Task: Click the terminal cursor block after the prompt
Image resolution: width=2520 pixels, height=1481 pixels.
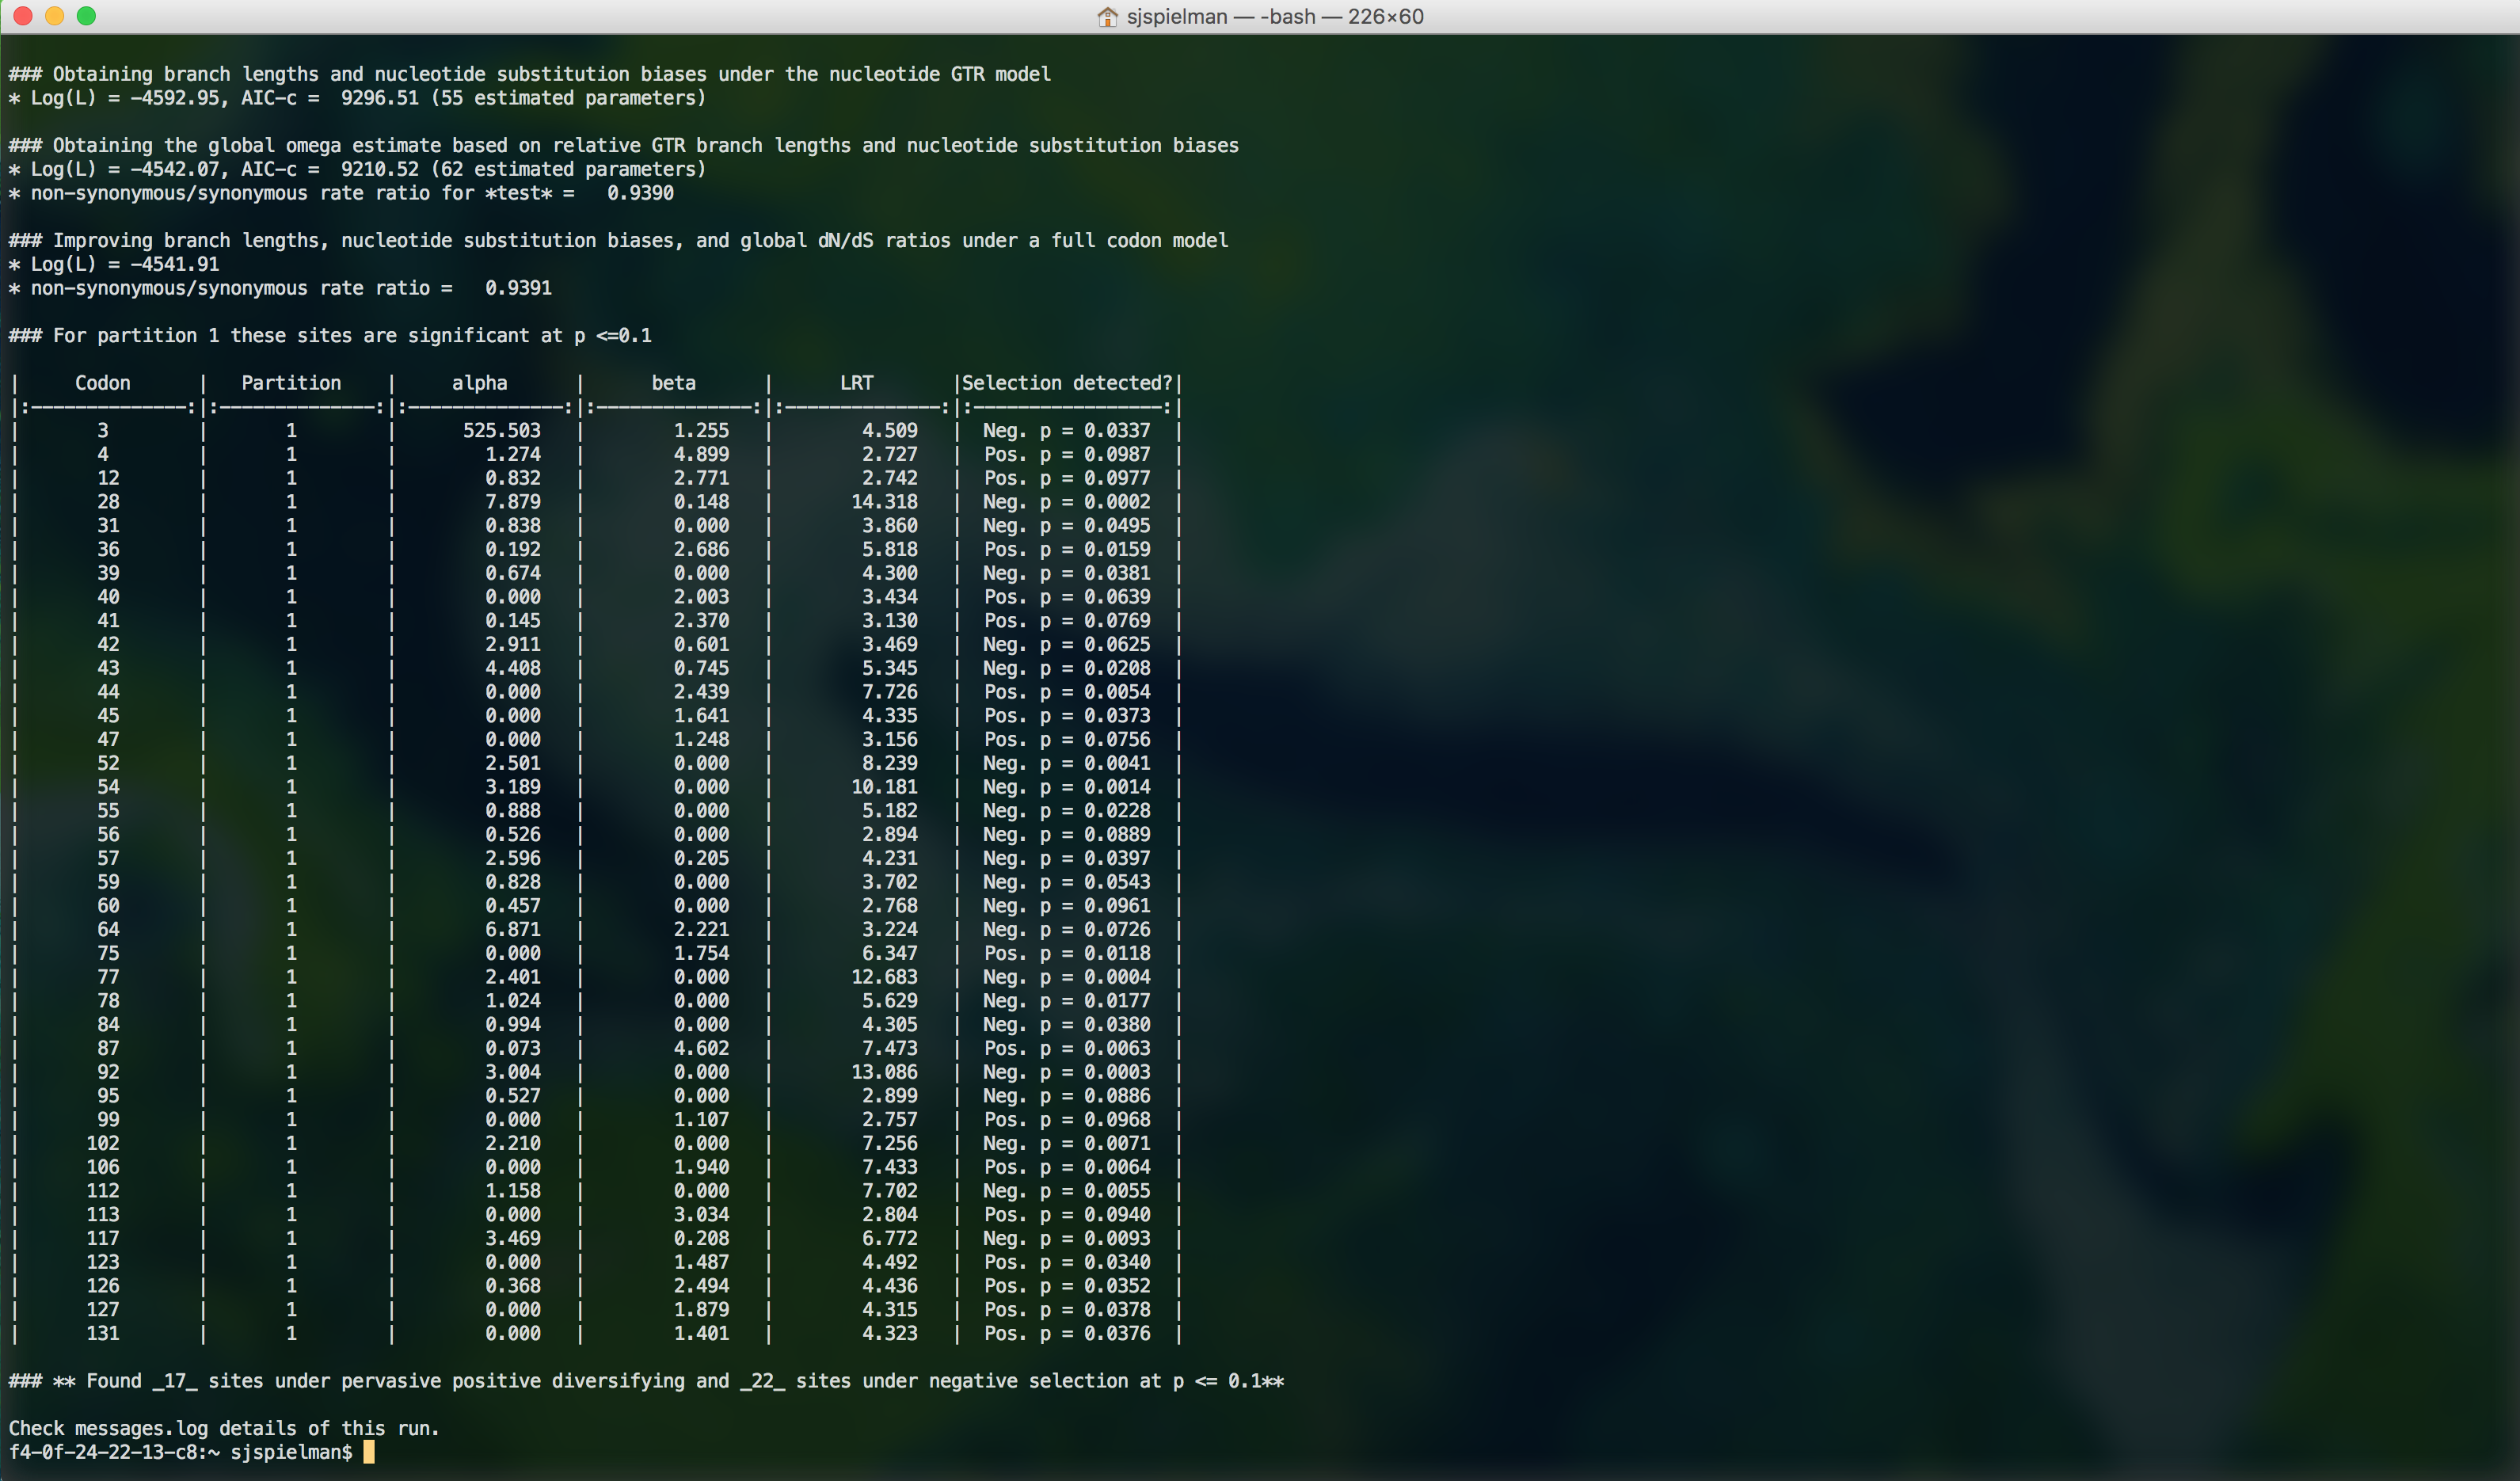Action: tap(369, 1452)
